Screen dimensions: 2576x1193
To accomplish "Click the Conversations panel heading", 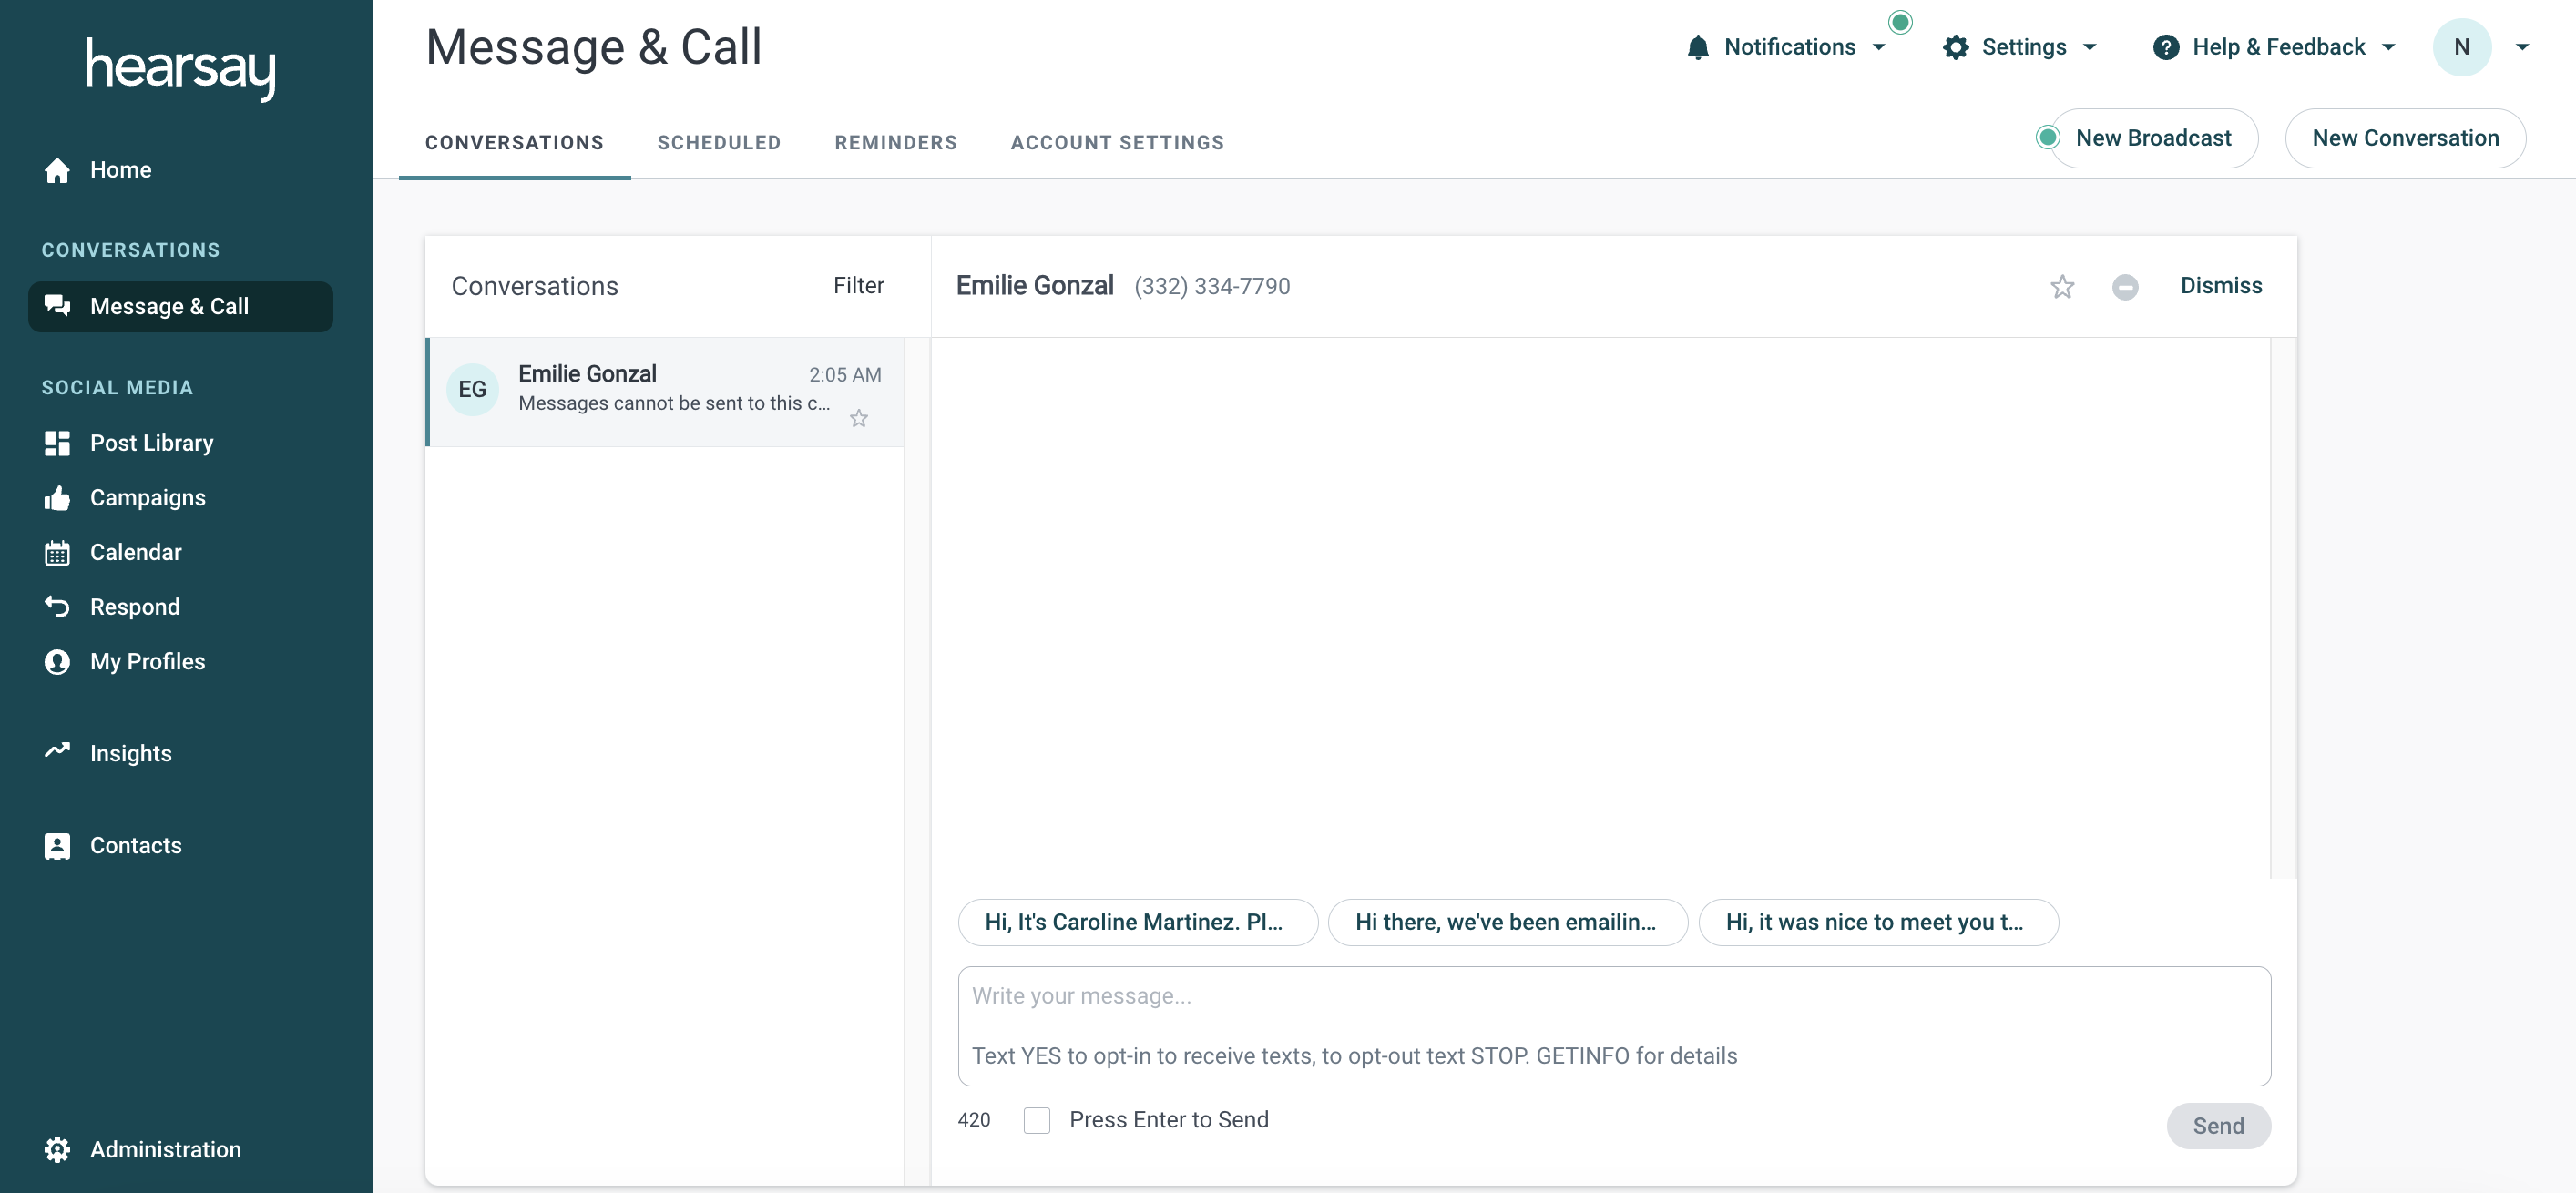I will 534,286.
